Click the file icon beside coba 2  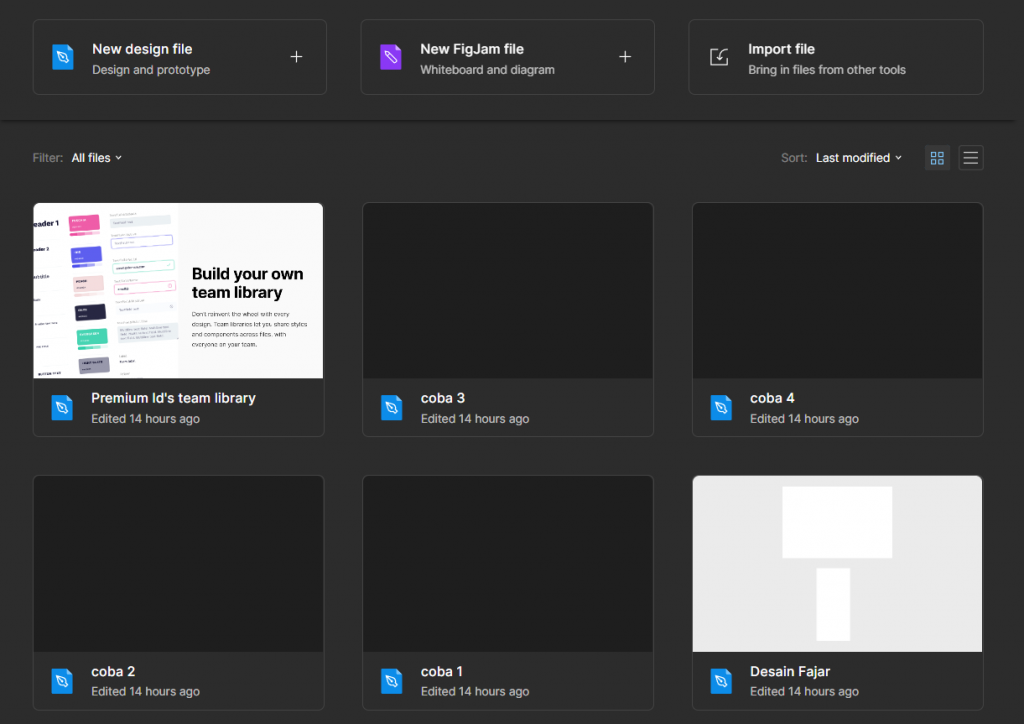click(x=63, y=681)
